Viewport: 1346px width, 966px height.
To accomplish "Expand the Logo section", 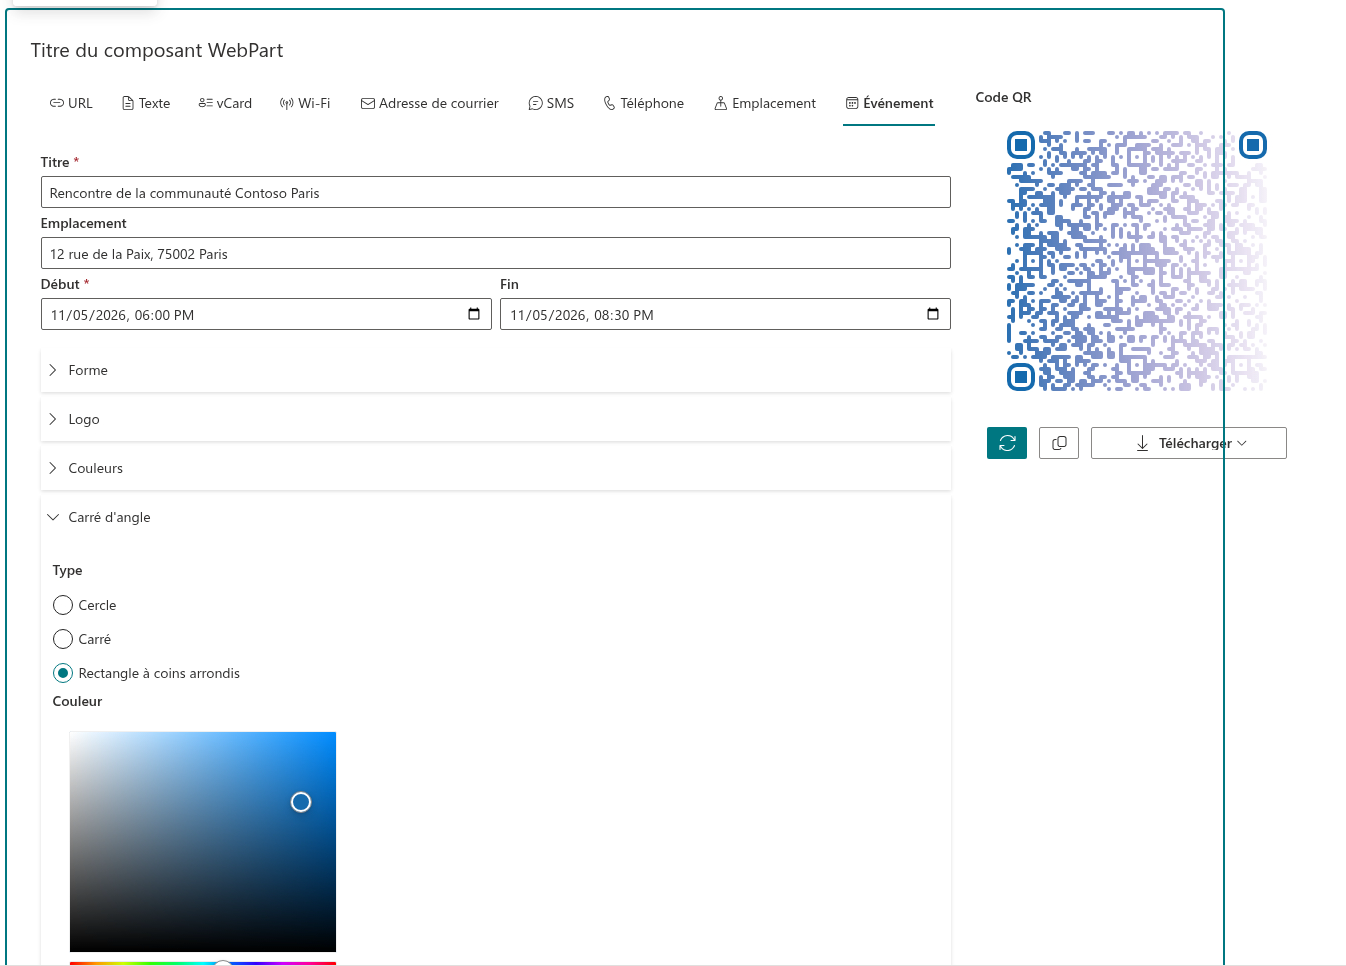I will [x=495, y=419].
